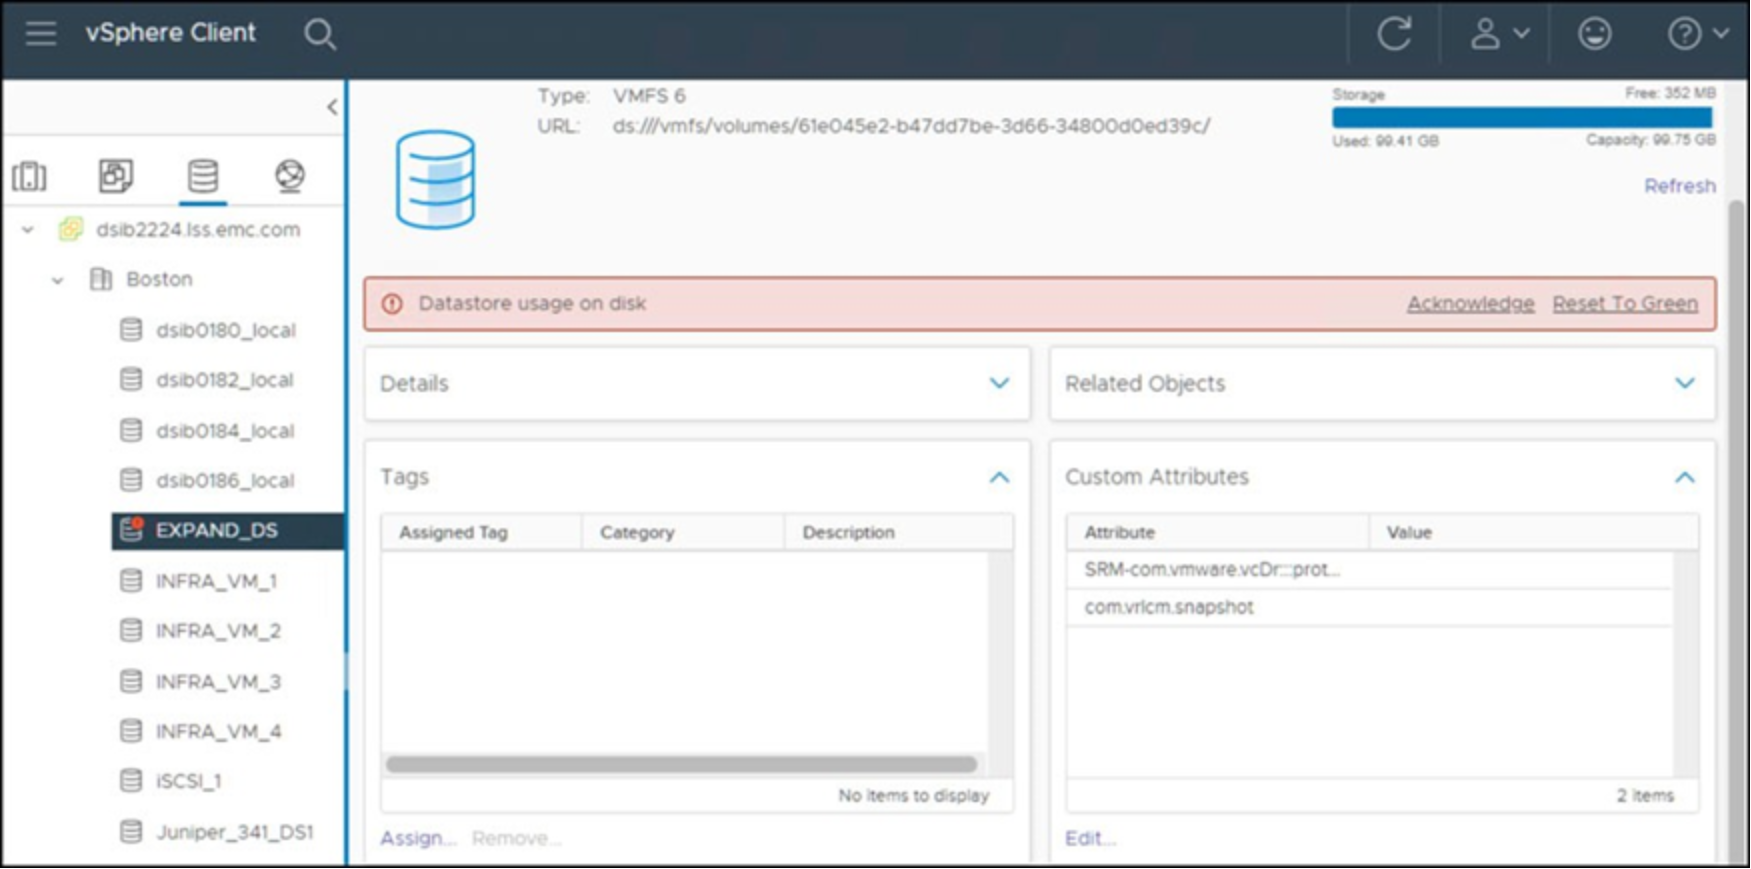Click the large datastore summary icon

click(435, 180)
